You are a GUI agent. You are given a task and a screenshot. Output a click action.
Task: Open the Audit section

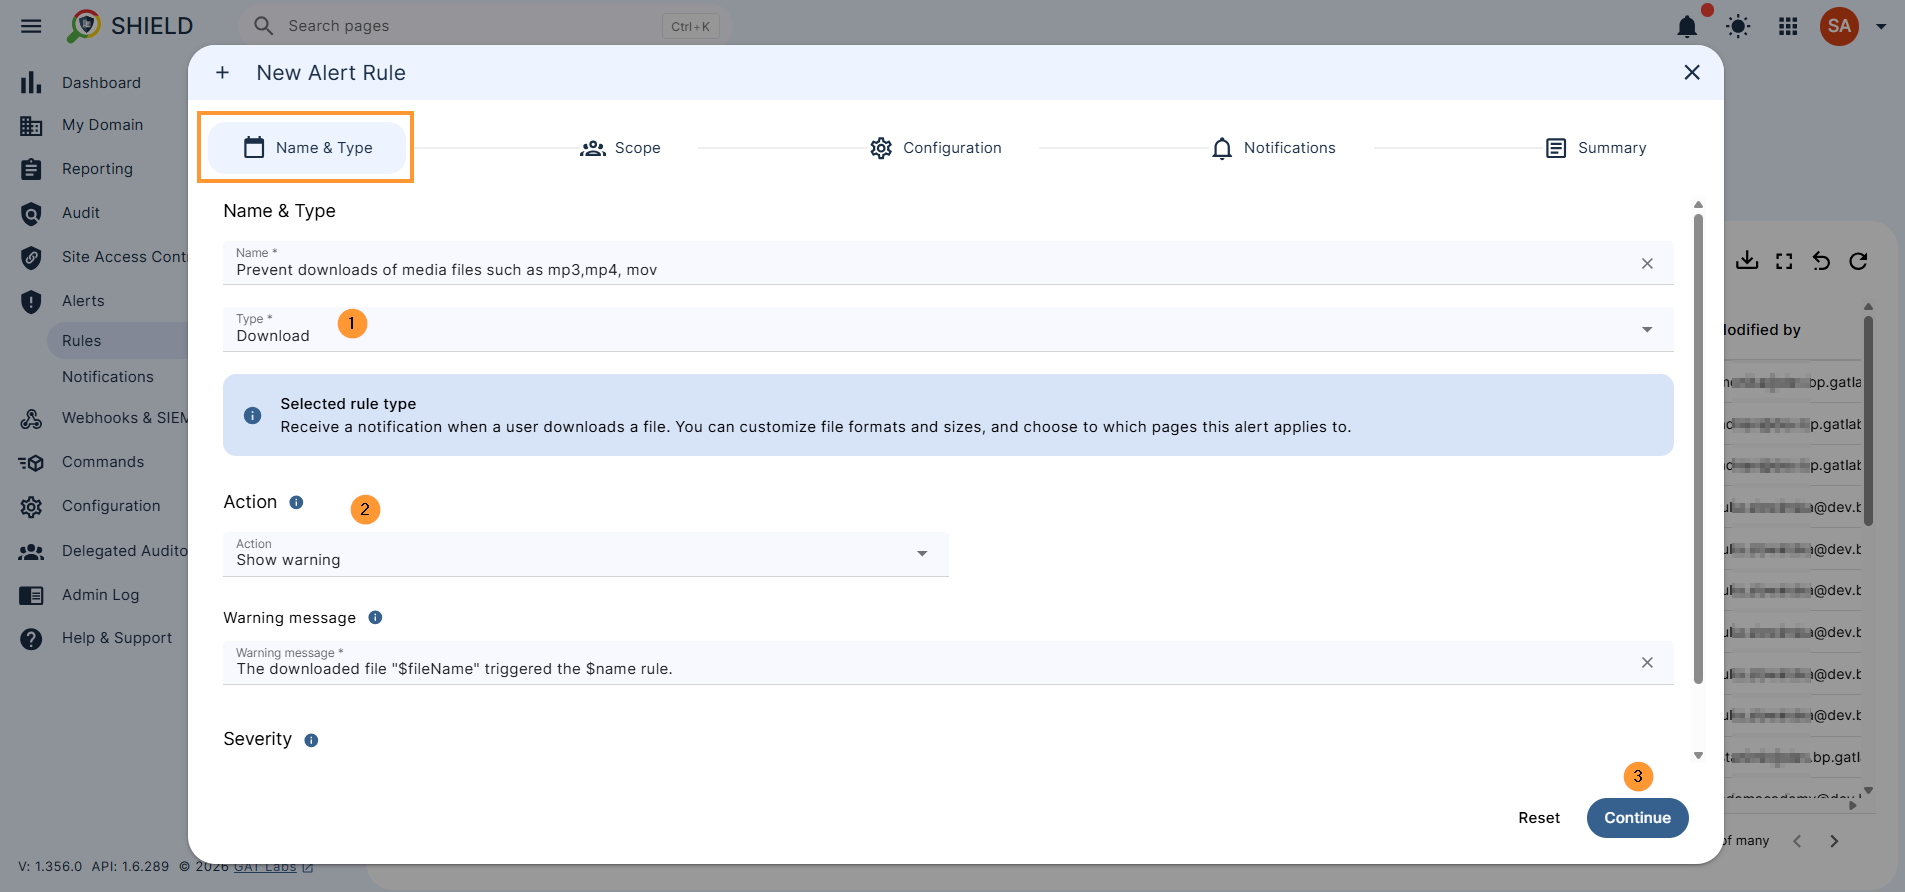click(x=81, y=213)
